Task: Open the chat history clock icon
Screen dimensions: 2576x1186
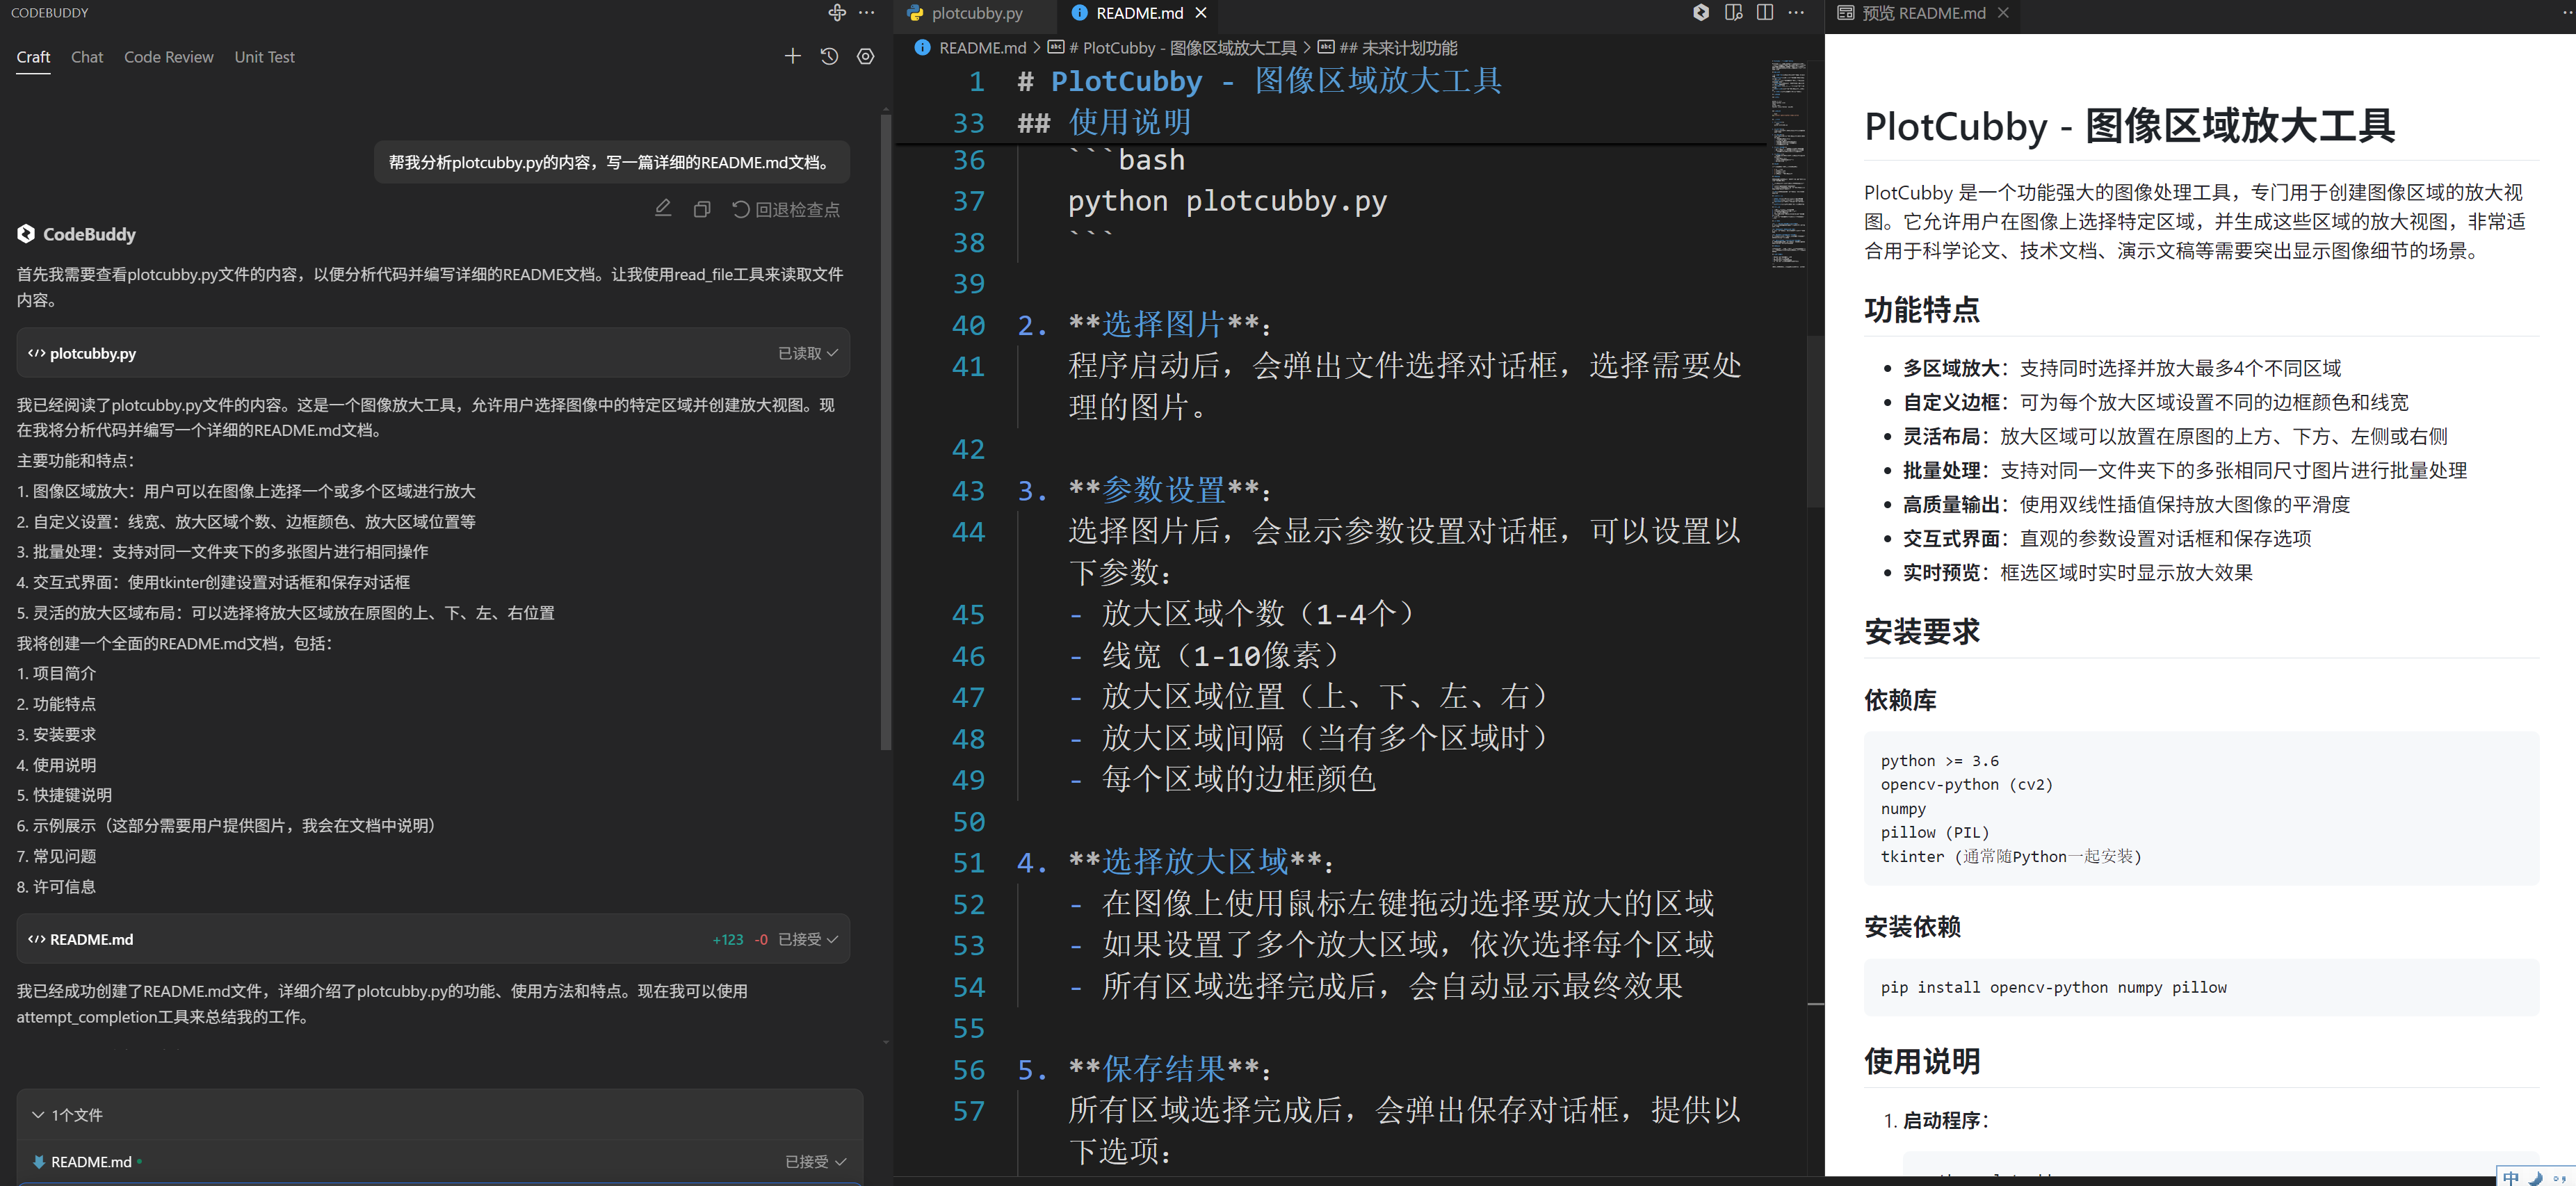Action: (829, 57)
